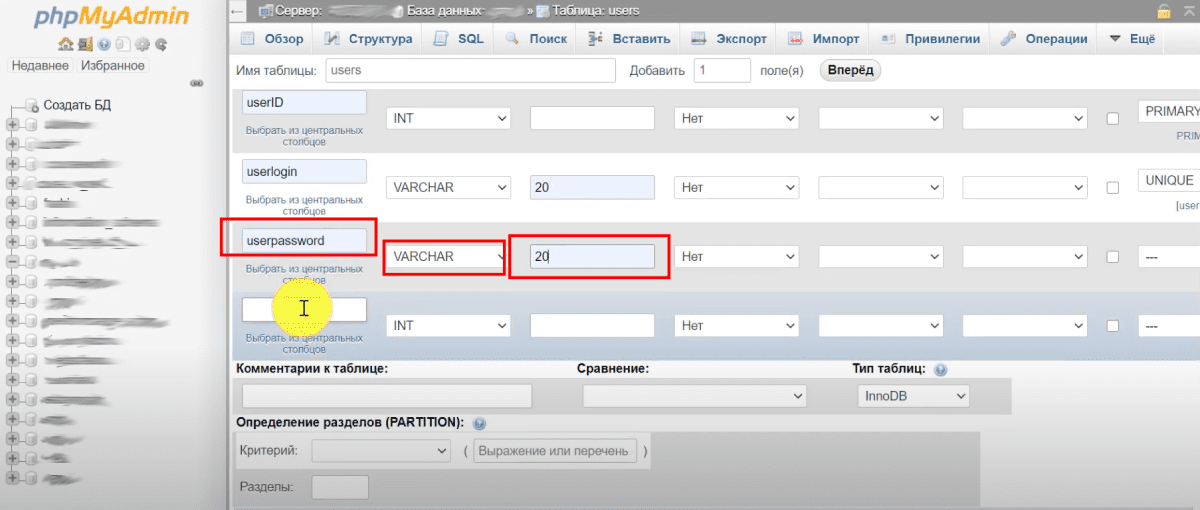Open help icon next to Тип таблиц
Viewport: 1200px width, 510px height.
pyautogui.click(x=940, y=369)
